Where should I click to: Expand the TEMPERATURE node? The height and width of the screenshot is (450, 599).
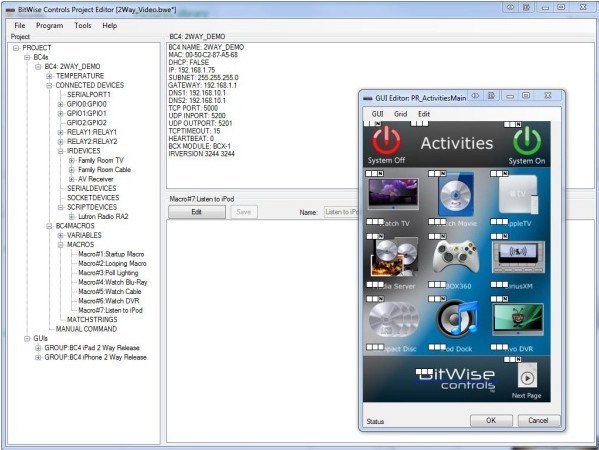pos(49,76)
